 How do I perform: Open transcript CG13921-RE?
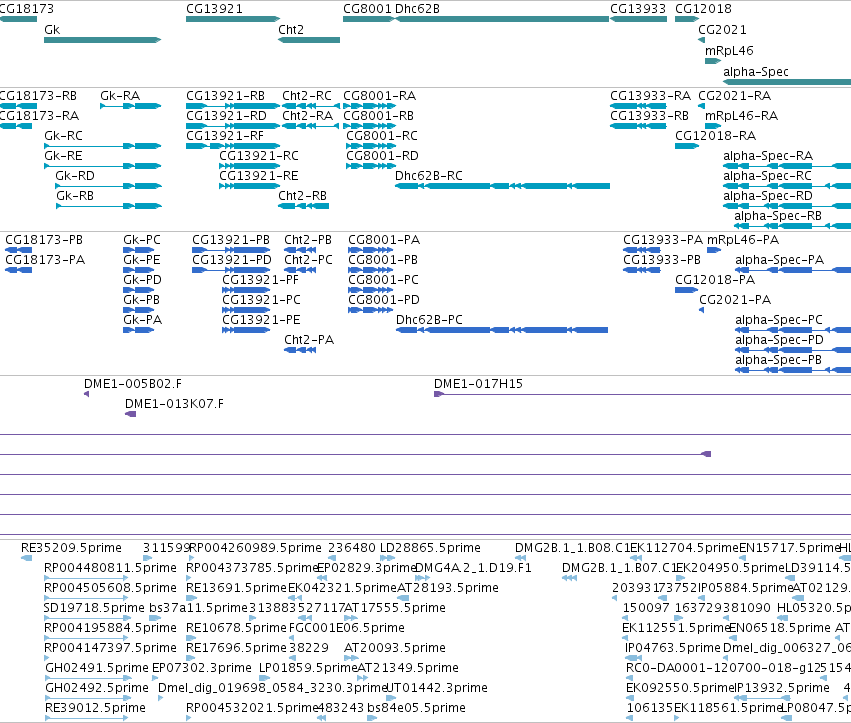click(259, 176)
